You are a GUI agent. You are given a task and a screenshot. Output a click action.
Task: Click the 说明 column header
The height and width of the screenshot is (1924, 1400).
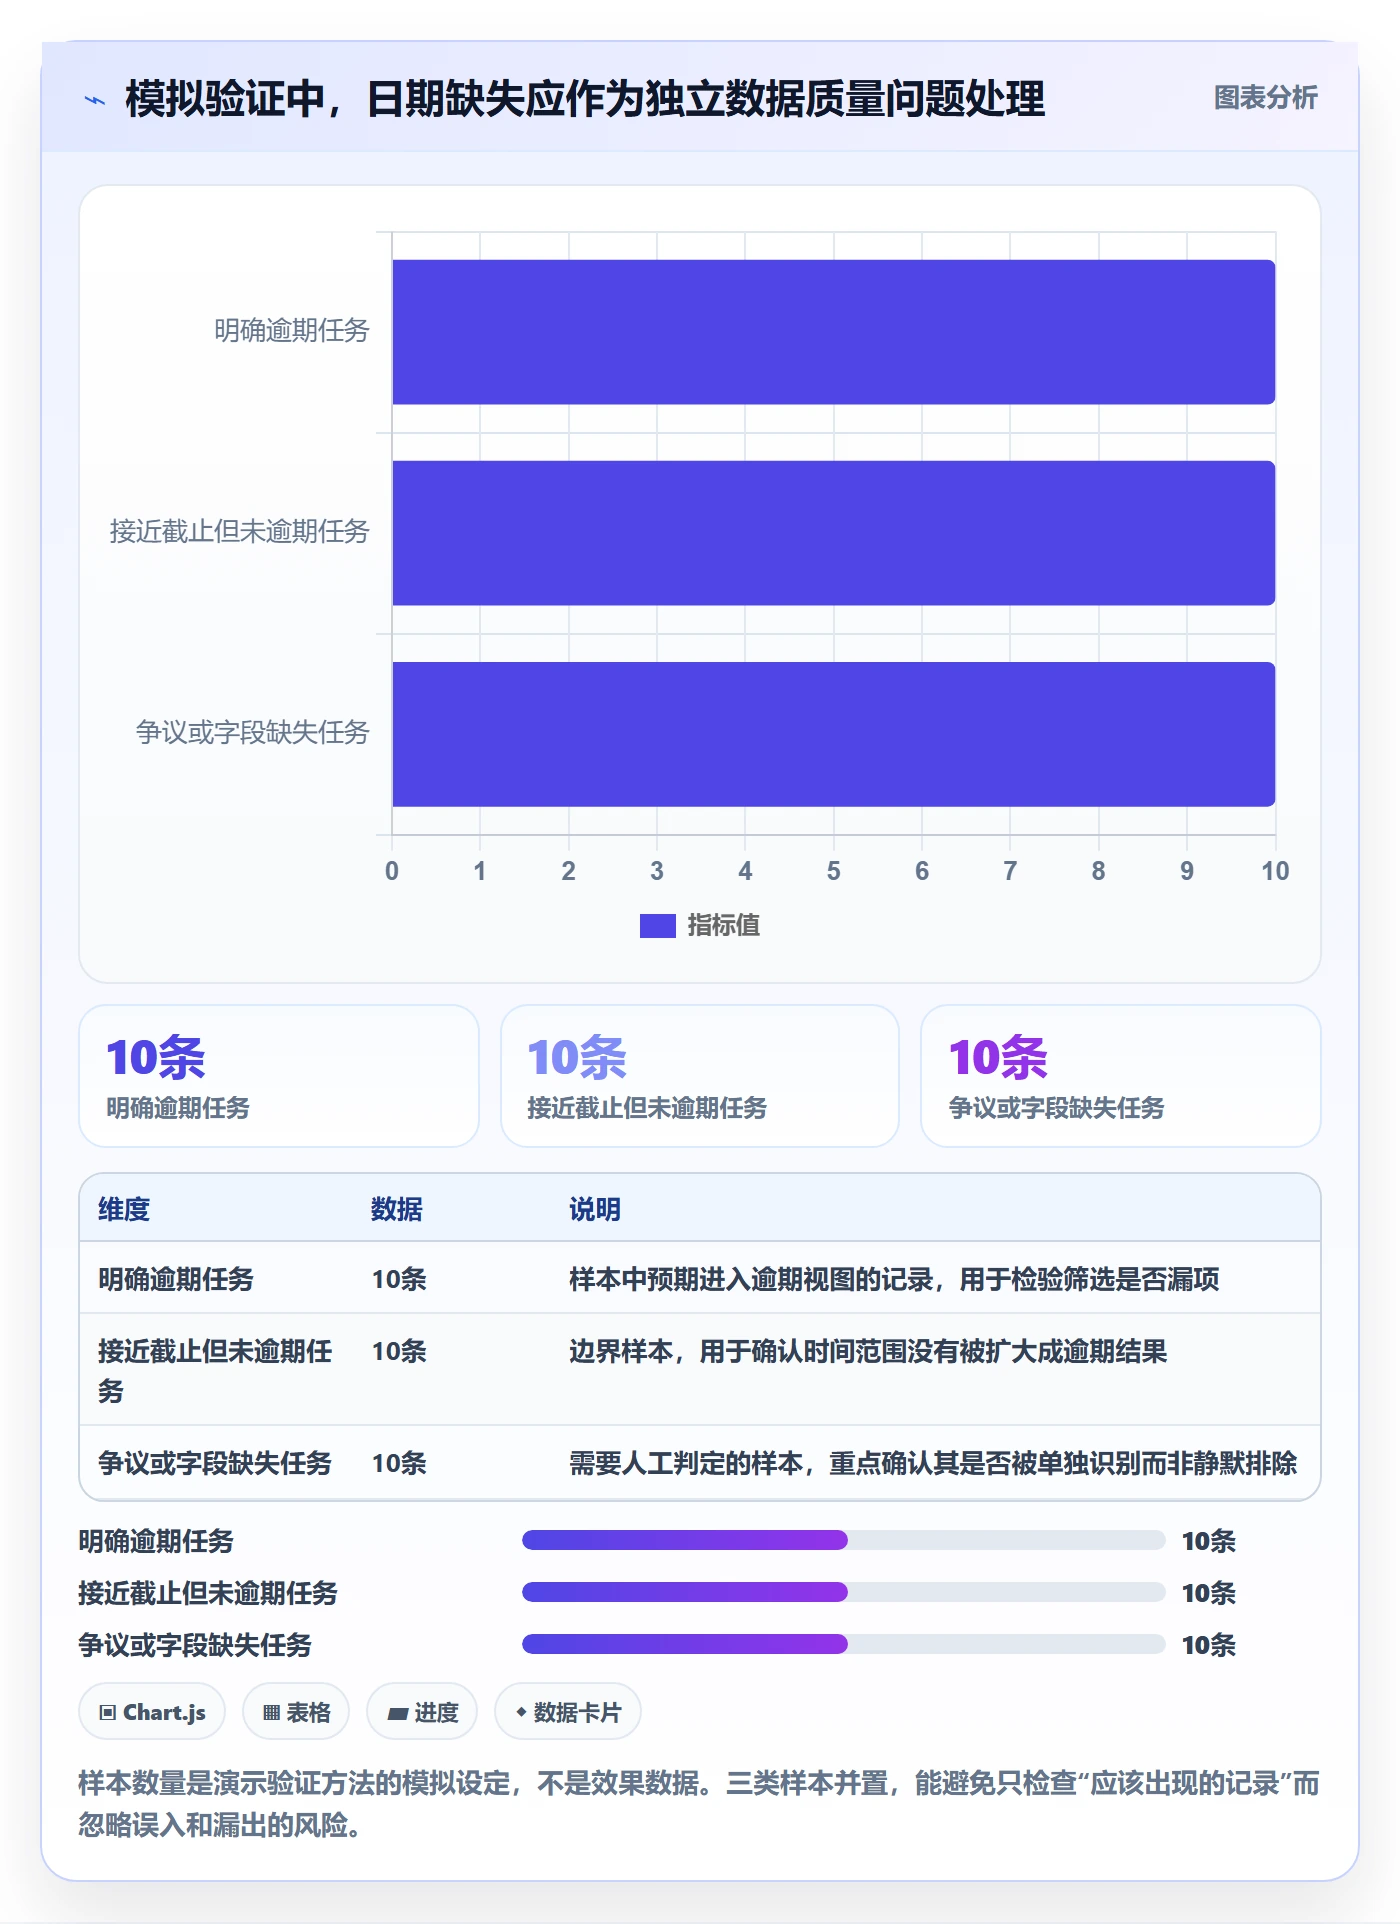pyautogui.click(x=595, y=1209)
